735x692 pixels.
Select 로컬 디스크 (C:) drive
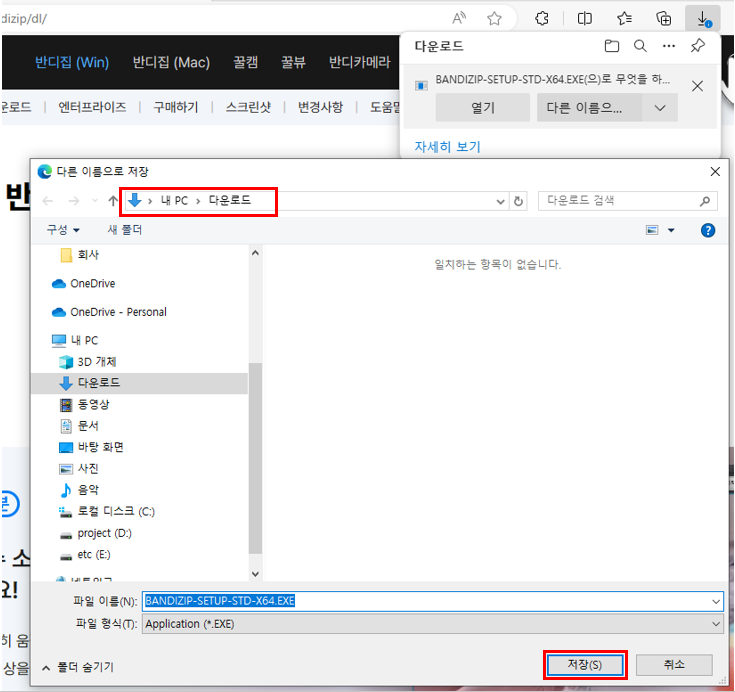(x=116, y=511)
